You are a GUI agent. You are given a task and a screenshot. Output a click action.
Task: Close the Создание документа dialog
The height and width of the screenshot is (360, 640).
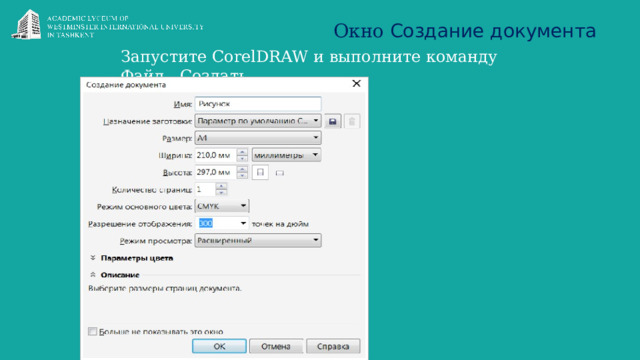356,84
